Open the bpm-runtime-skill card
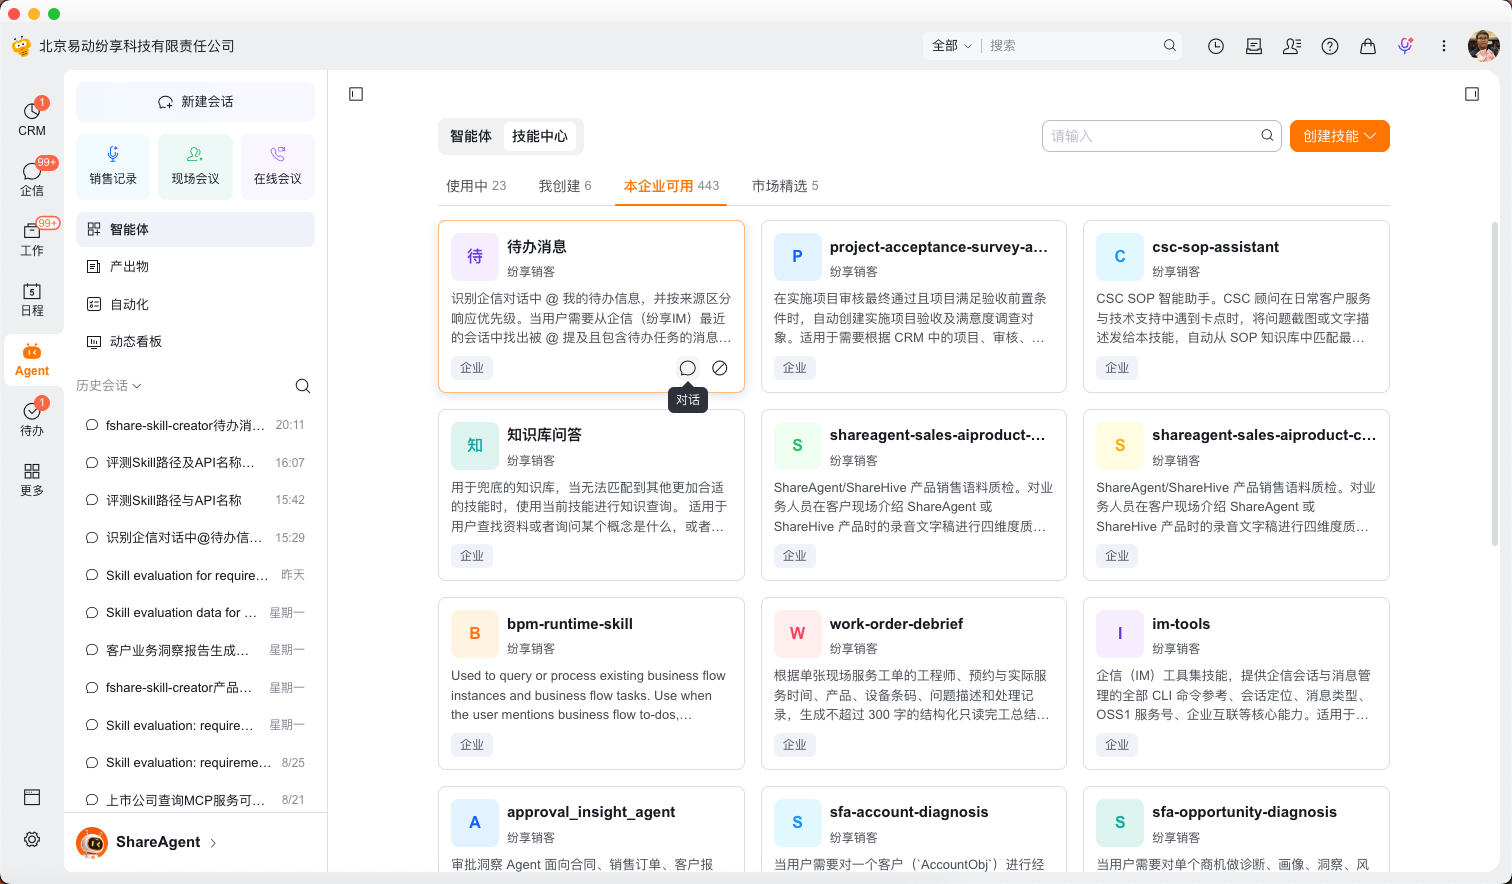The image size is (1512, 884). coord(591,683)
